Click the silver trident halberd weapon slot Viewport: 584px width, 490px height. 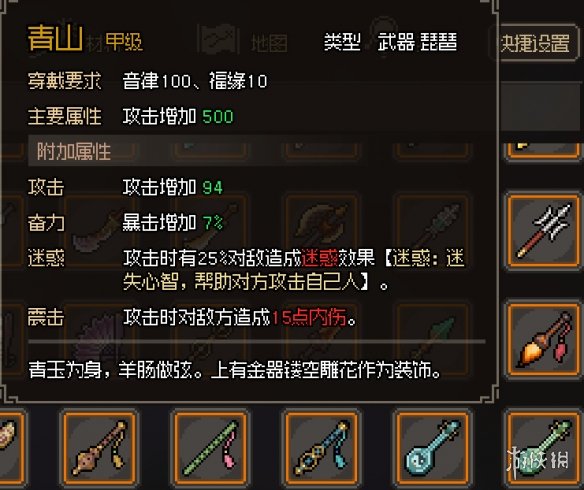(543, 230)
